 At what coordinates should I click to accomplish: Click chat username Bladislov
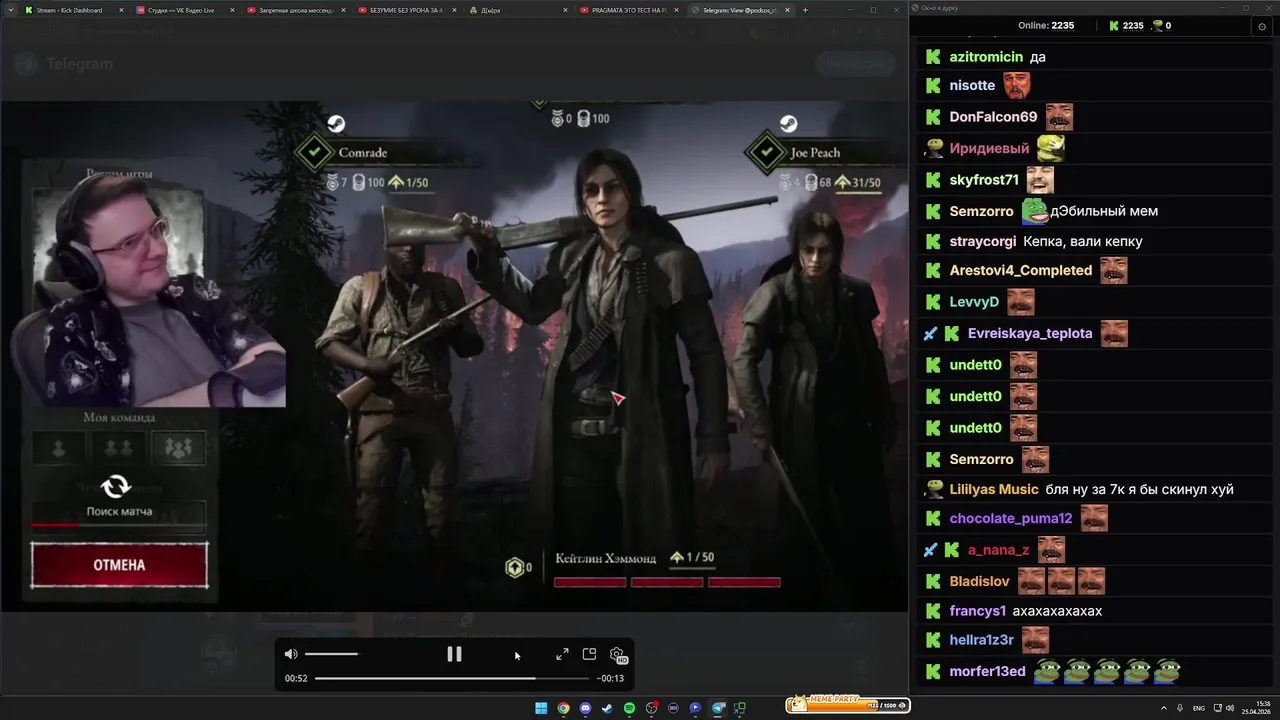point(979,581)
